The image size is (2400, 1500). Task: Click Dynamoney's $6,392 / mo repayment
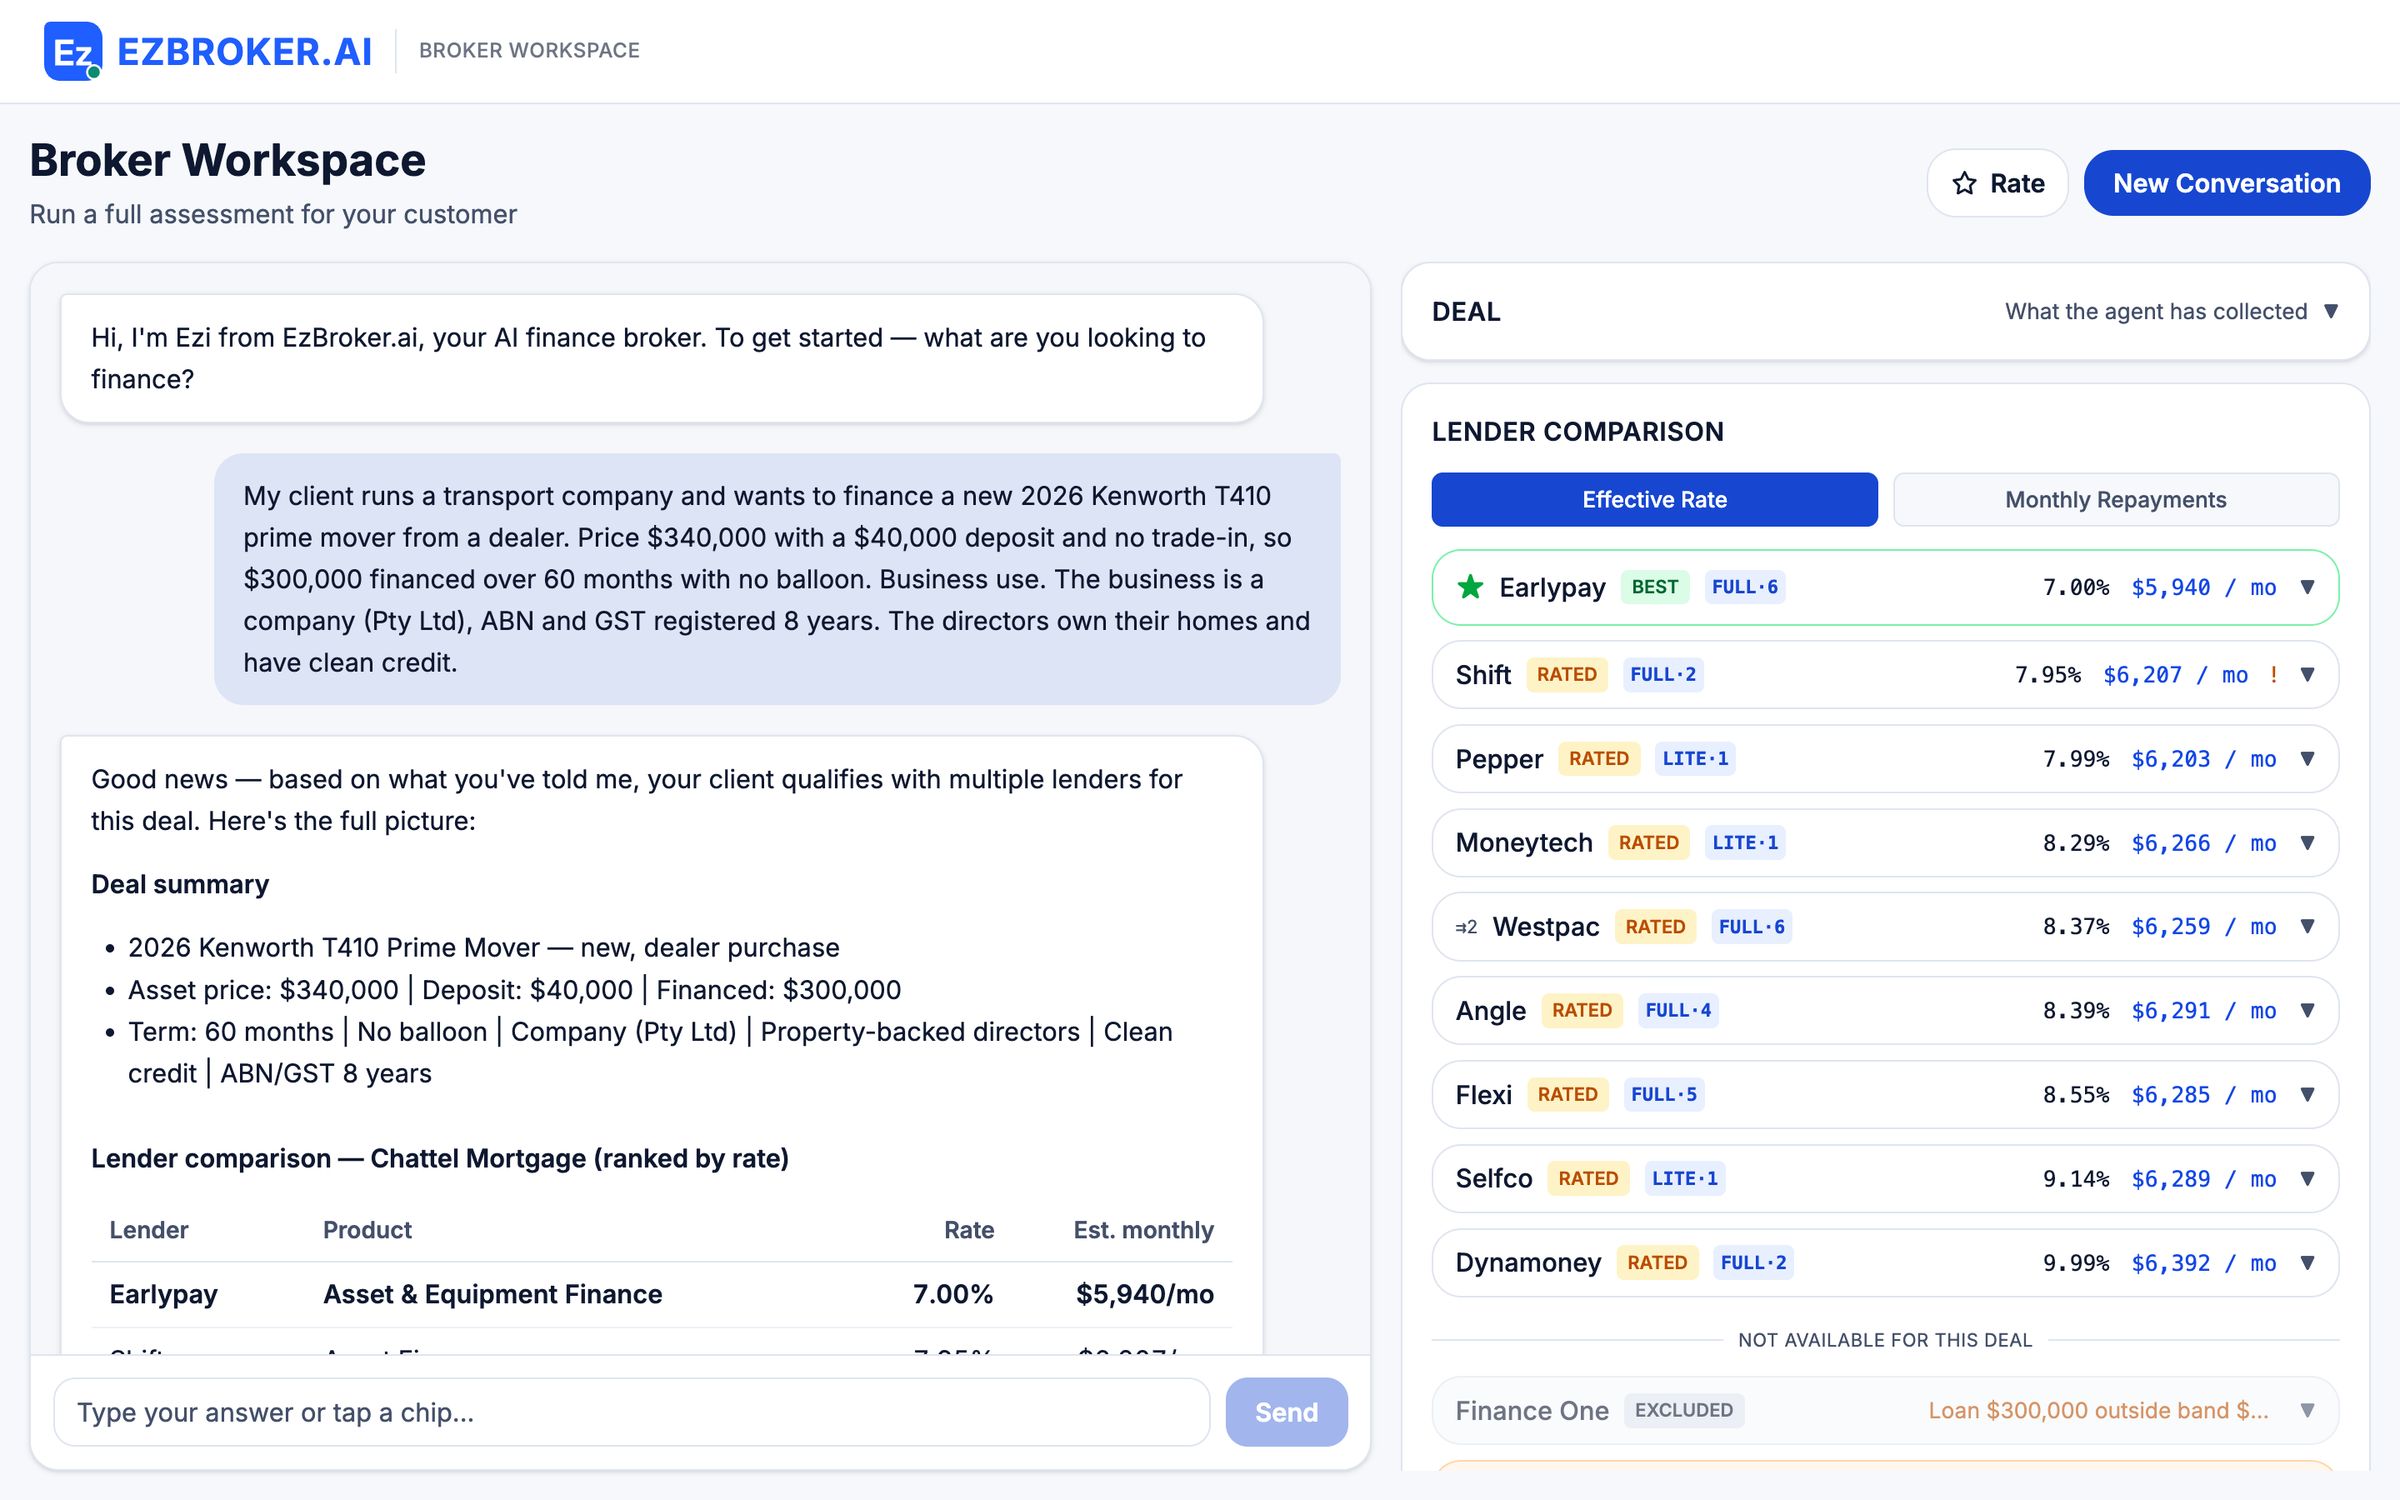pos(2204,1263)
